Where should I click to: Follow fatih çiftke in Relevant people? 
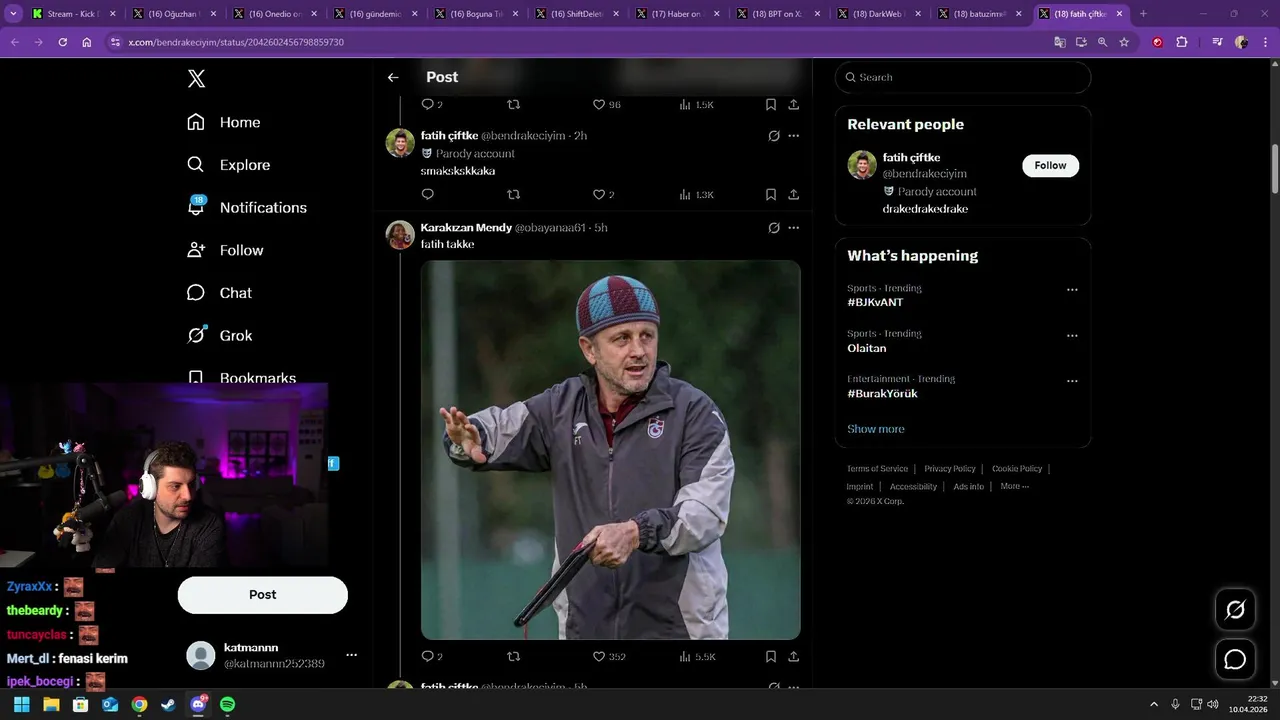click(1050, 166)
